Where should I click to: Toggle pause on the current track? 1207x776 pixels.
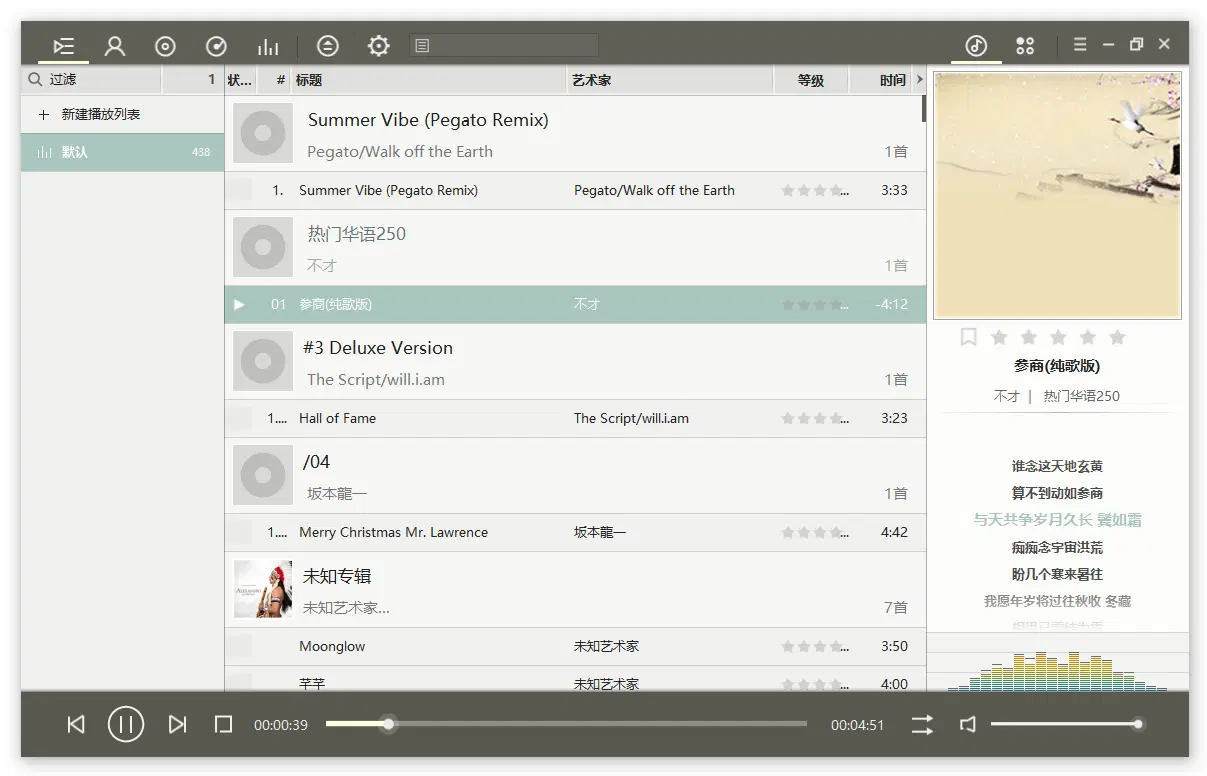click(126, 724)
